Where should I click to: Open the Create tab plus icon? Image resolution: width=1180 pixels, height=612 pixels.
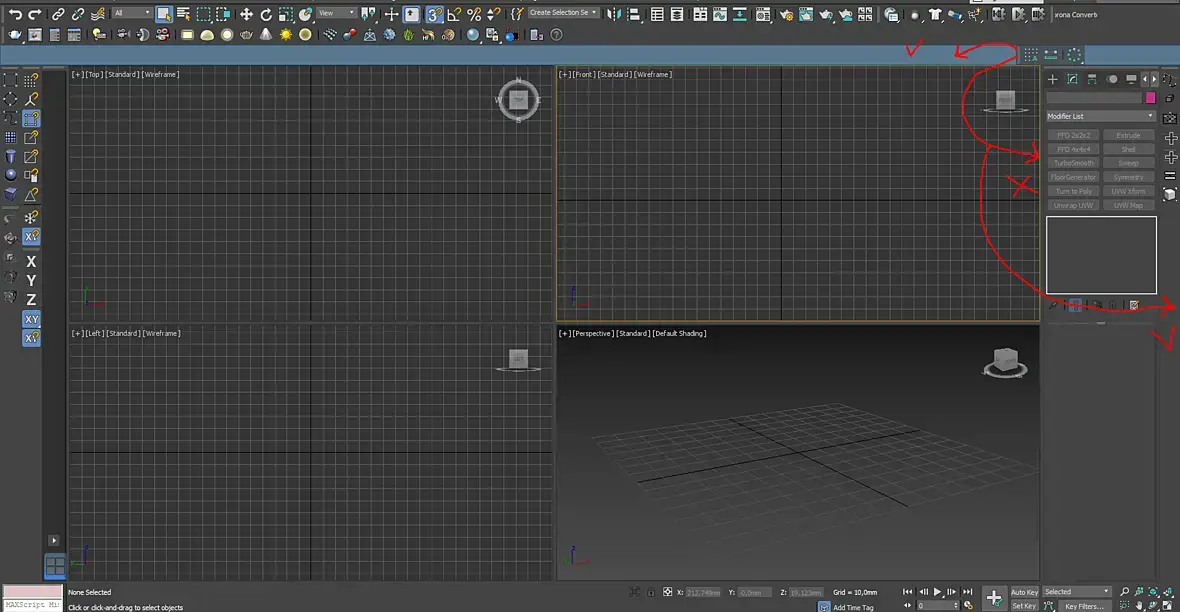pos(1052,79)
